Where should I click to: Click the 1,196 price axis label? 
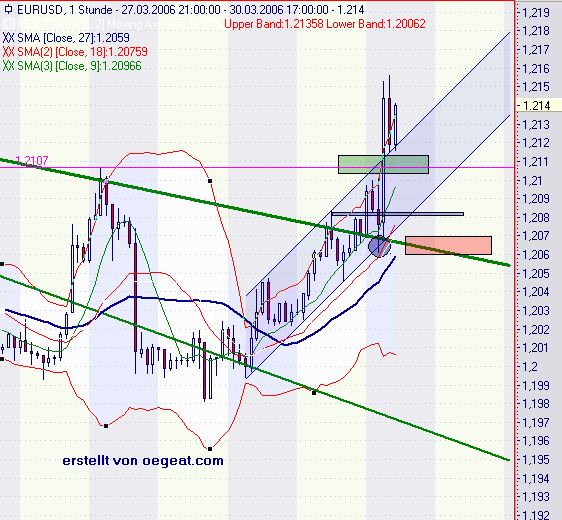pyautogui.click(x=536, y=441)
